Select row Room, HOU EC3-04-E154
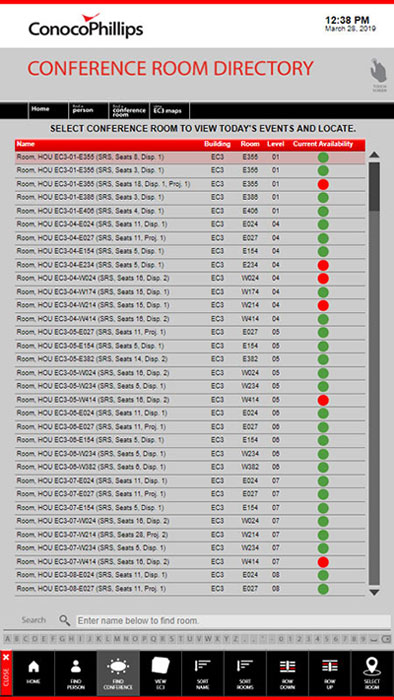Viewport: 394px width, 700px height. pos(190,251)
